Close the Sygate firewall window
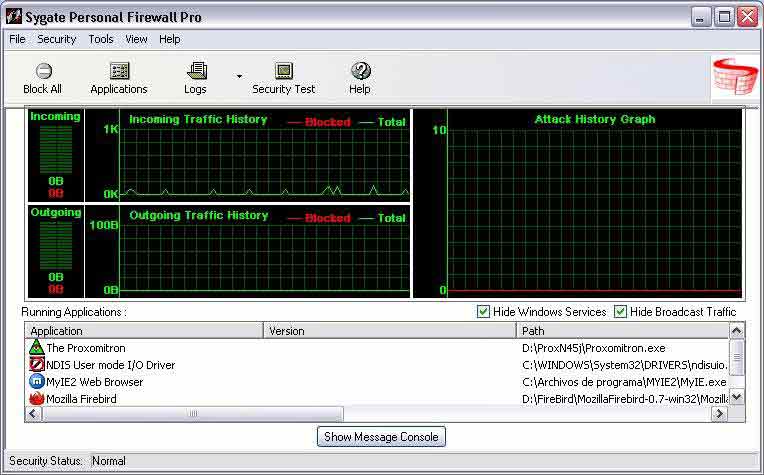Screen dimensions: 764x475 pos(747,18)
